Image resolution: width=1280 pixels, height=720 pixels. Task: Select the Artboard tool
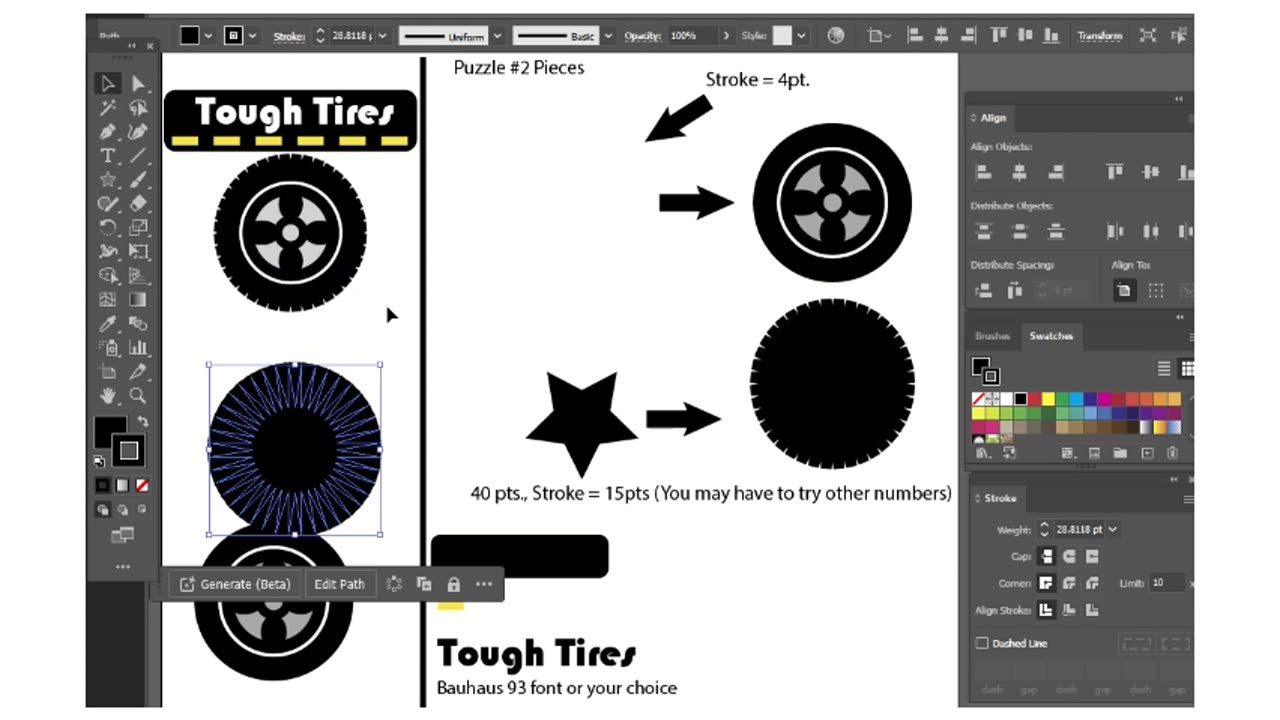pos(108,371)
